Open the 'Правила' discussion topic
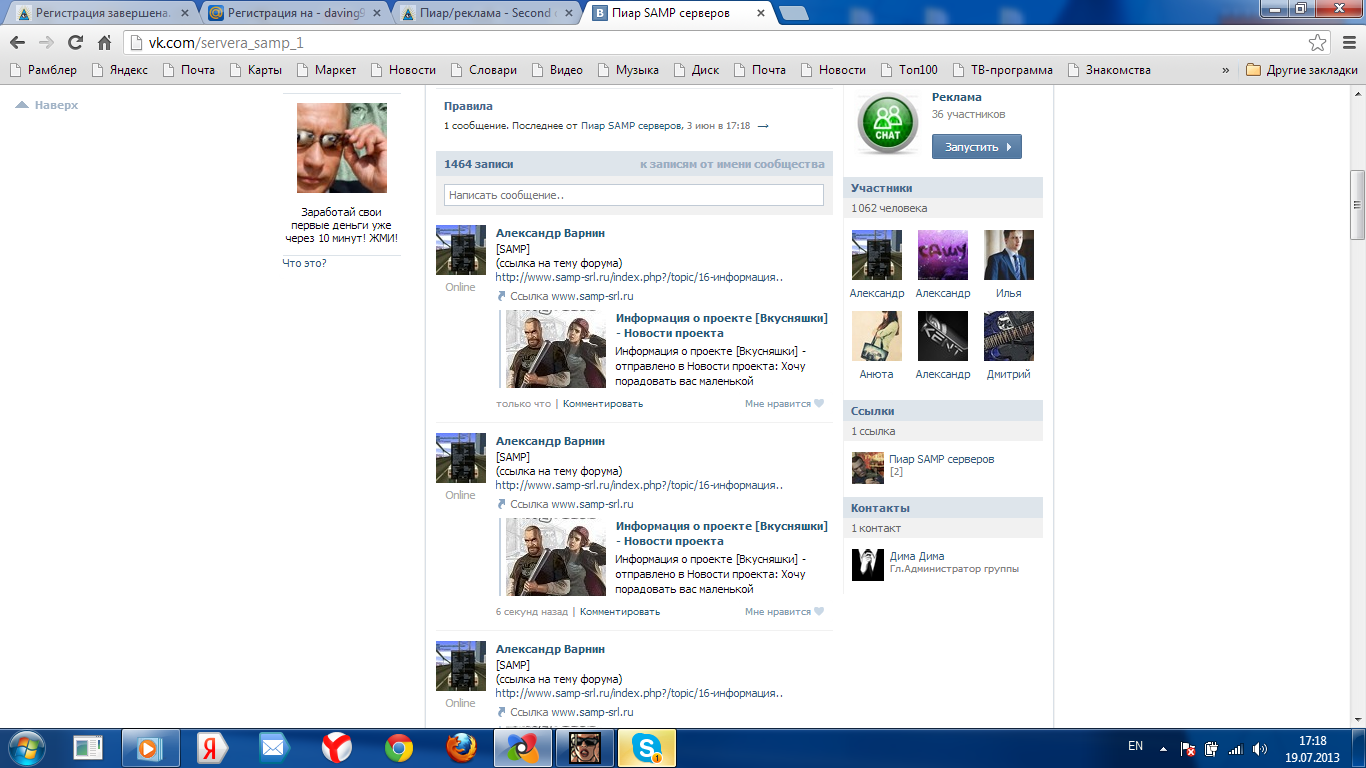The width and height of the screenshot is (1366, 768). 468,106
